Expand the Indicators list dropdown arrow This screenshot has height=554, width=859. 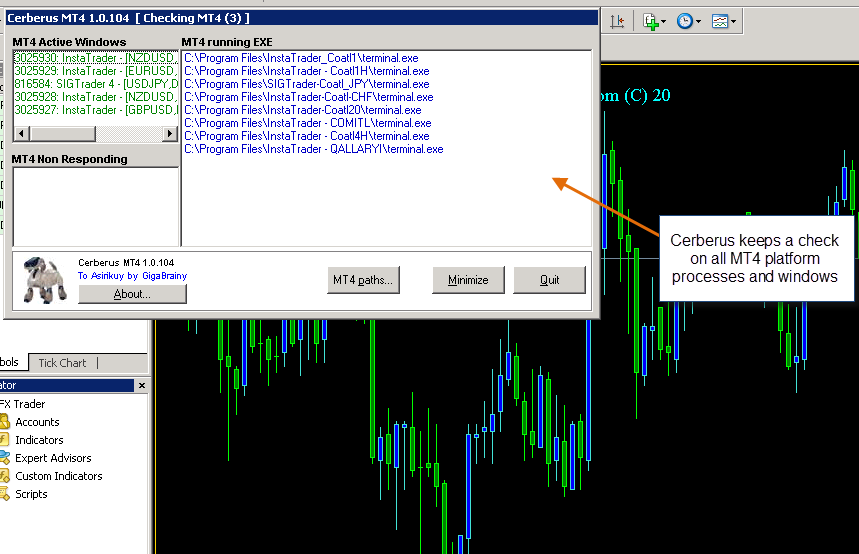point(663,22)
